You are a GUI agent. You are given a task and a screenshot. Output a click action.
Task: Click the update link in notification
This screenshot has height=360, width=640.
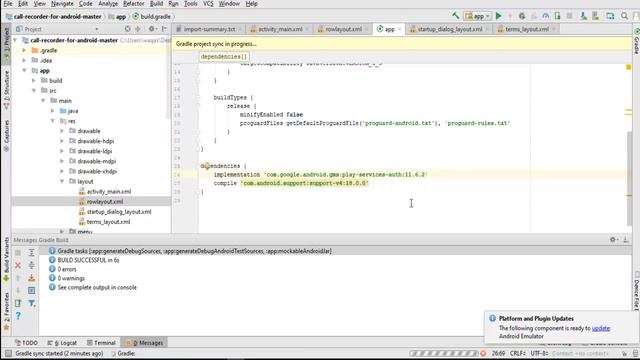pos(601,328)
